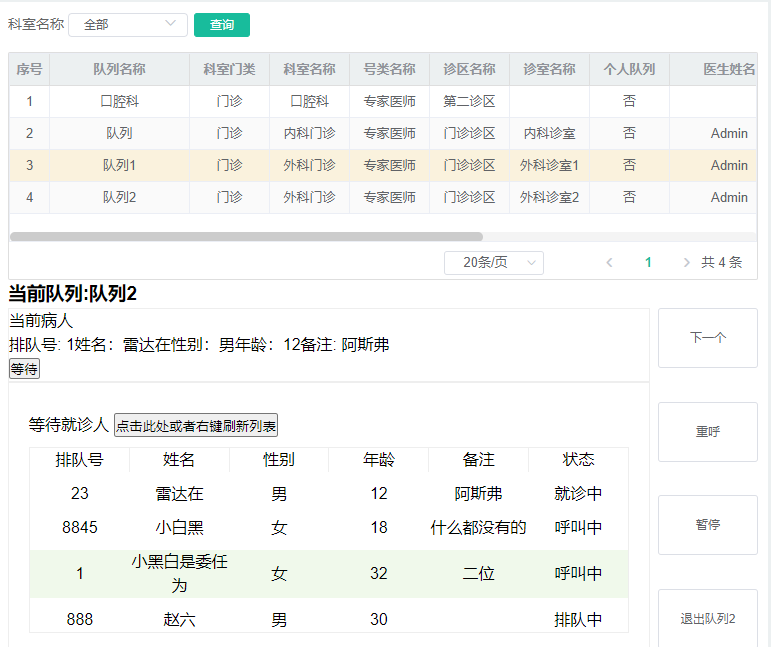Click 排队号 header in waiting list
This screenshot has width=771, height=647.
[80, 460]
